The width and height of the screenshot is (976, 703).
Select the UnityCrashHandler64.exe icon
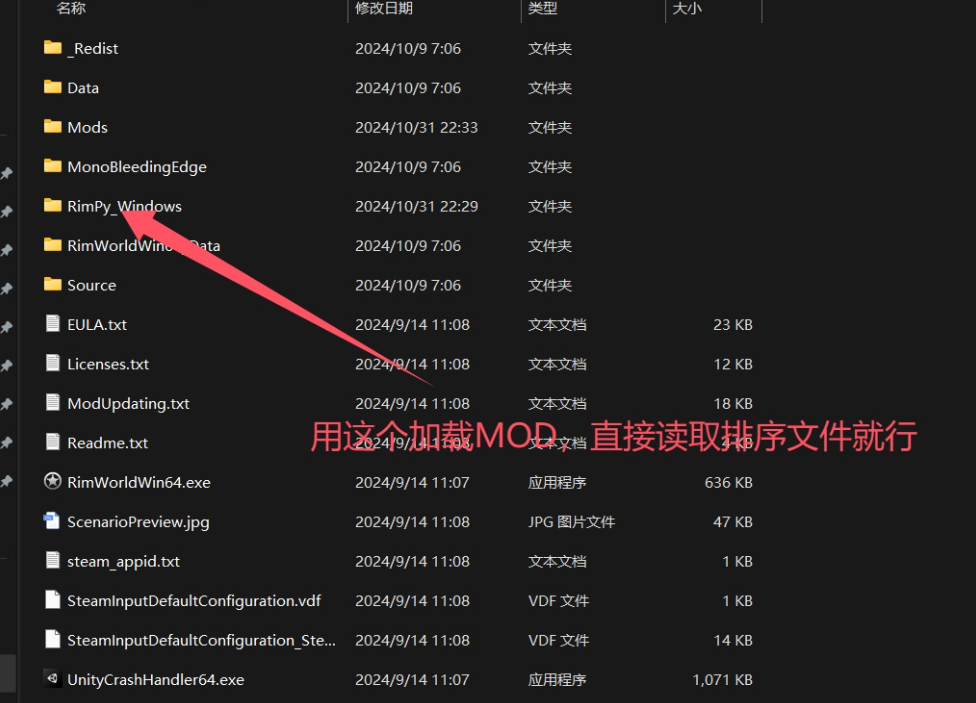53,679
